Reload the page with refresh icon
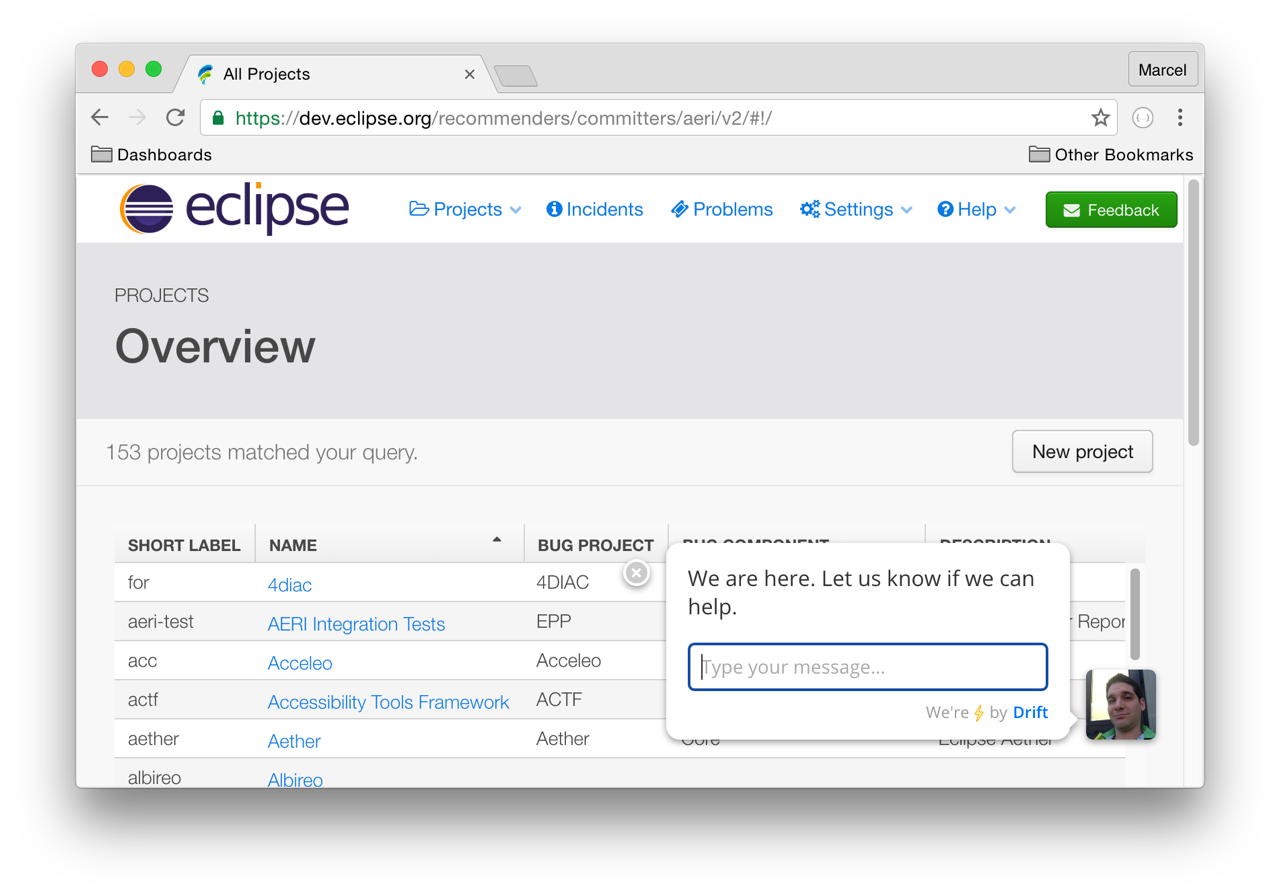The image size is (1280, 896). [x=176, y=118]
